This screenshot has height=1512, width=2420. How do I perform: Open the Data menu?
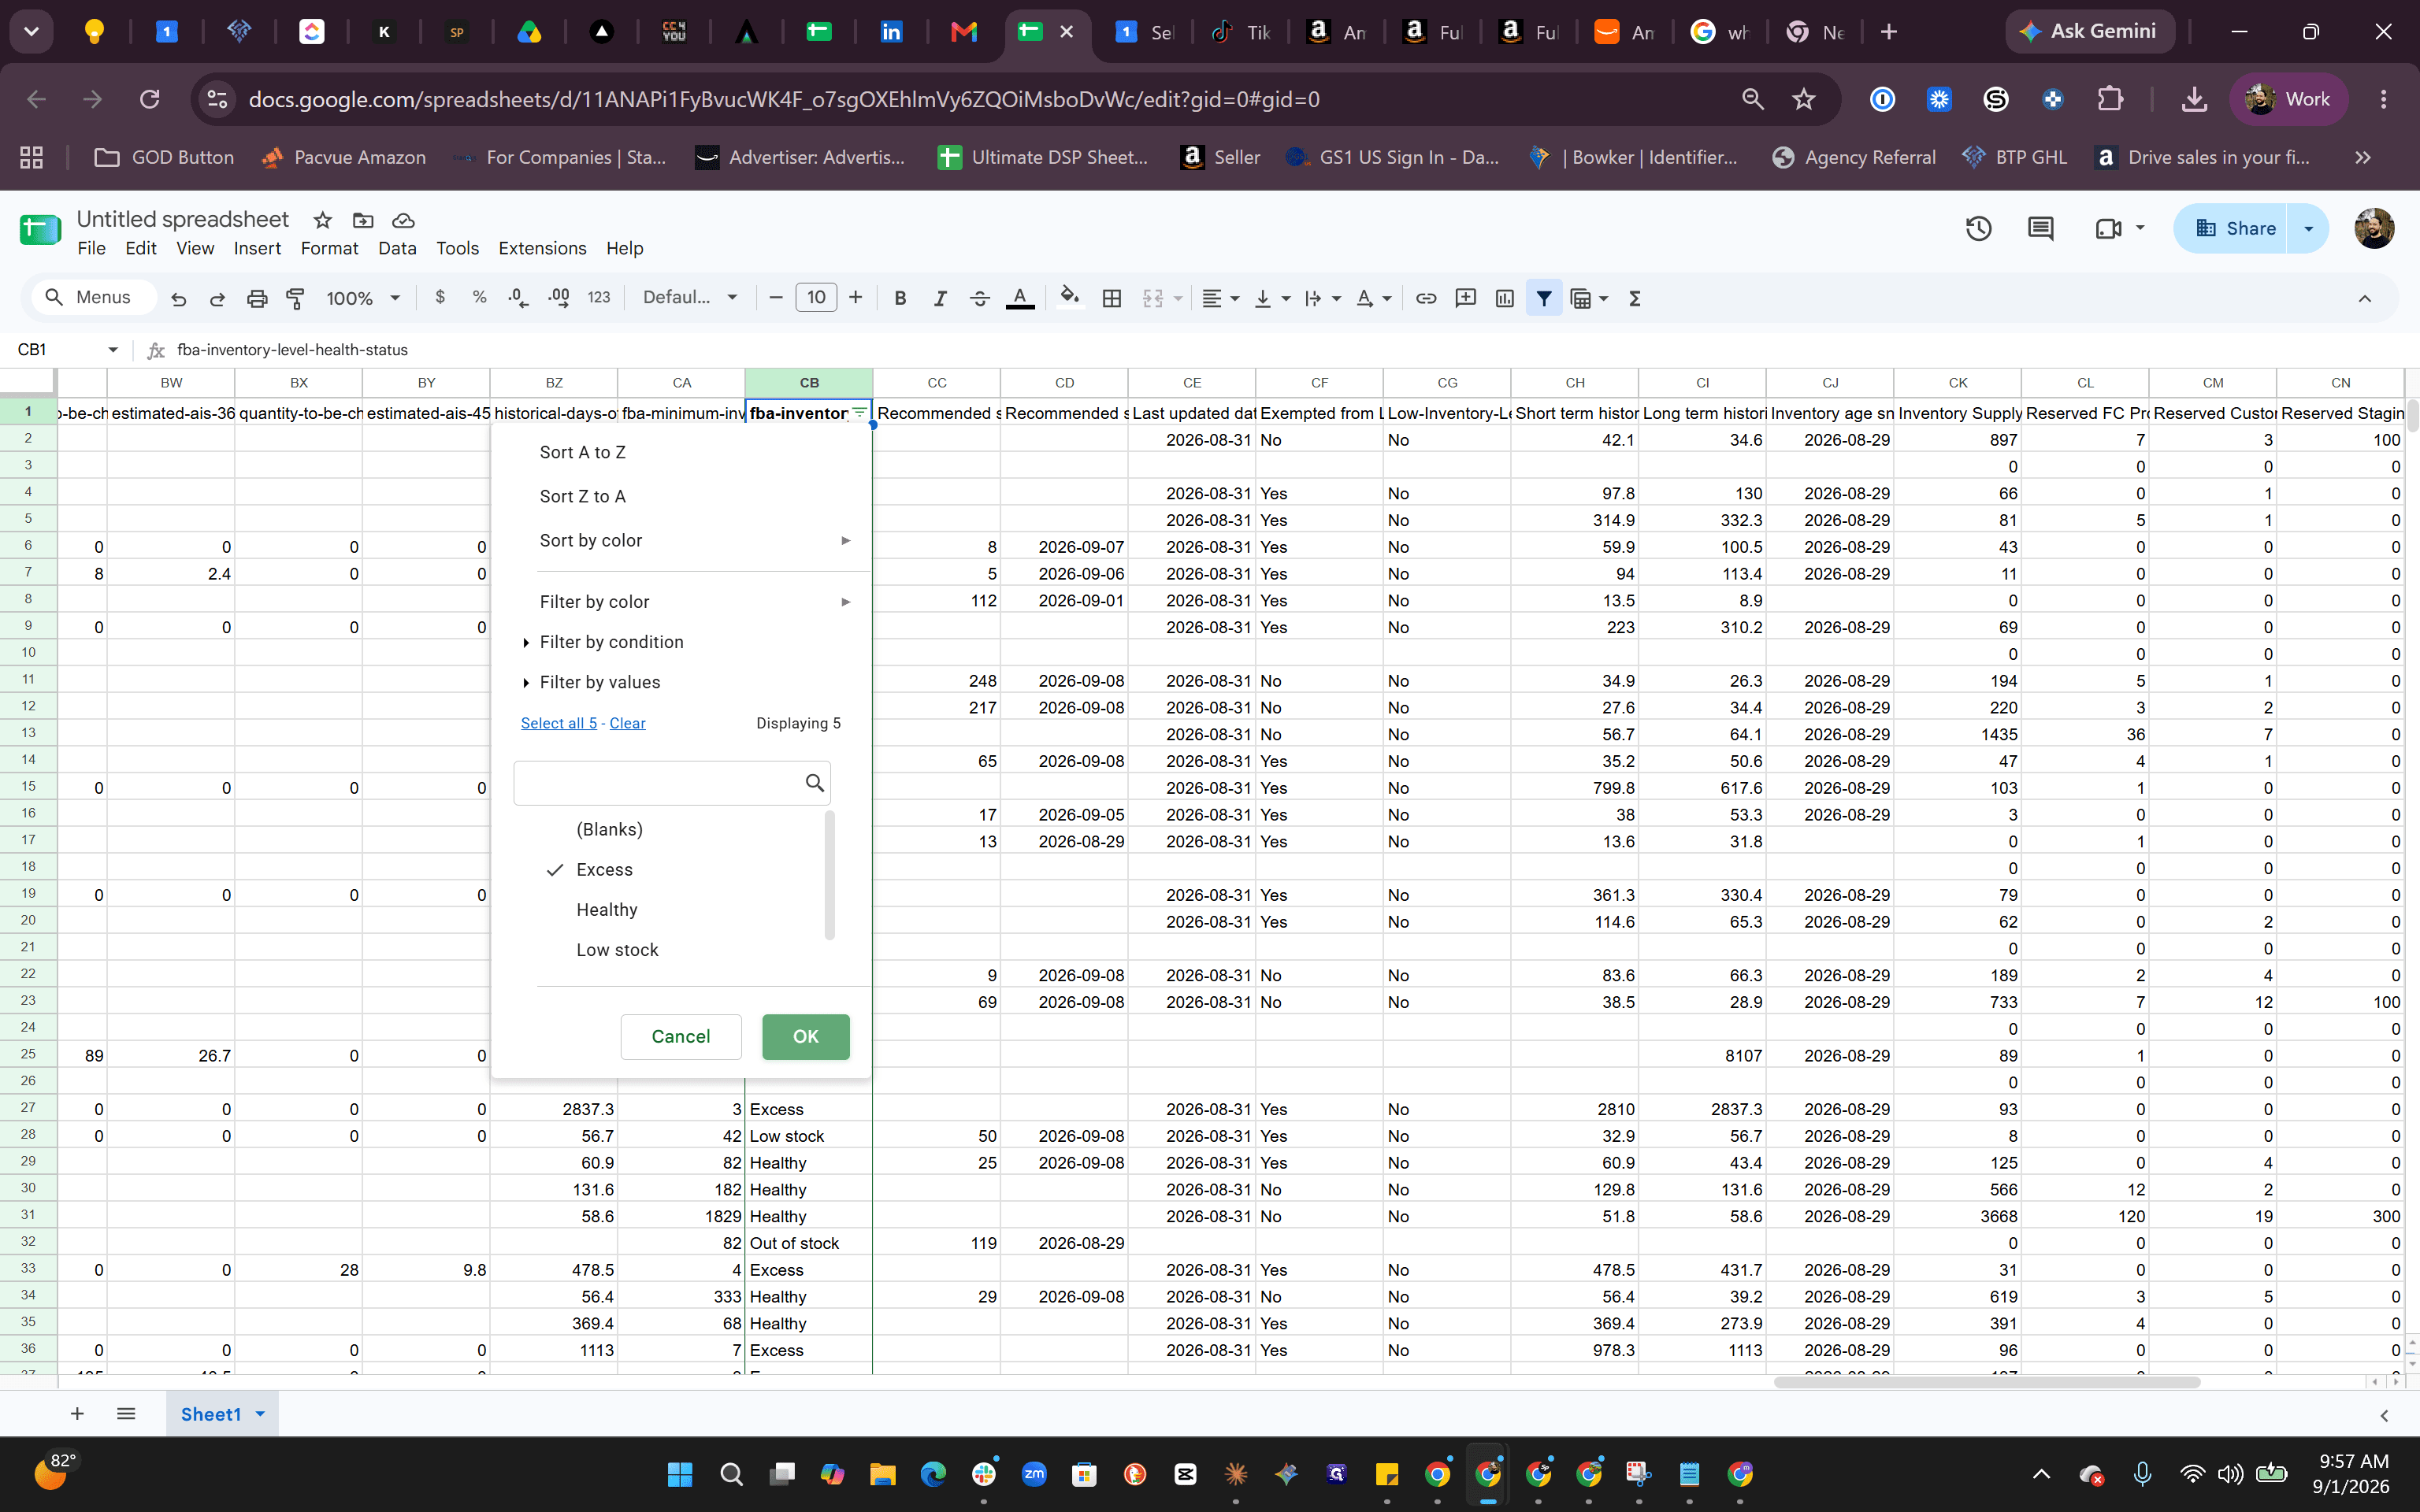pos(397,248)
